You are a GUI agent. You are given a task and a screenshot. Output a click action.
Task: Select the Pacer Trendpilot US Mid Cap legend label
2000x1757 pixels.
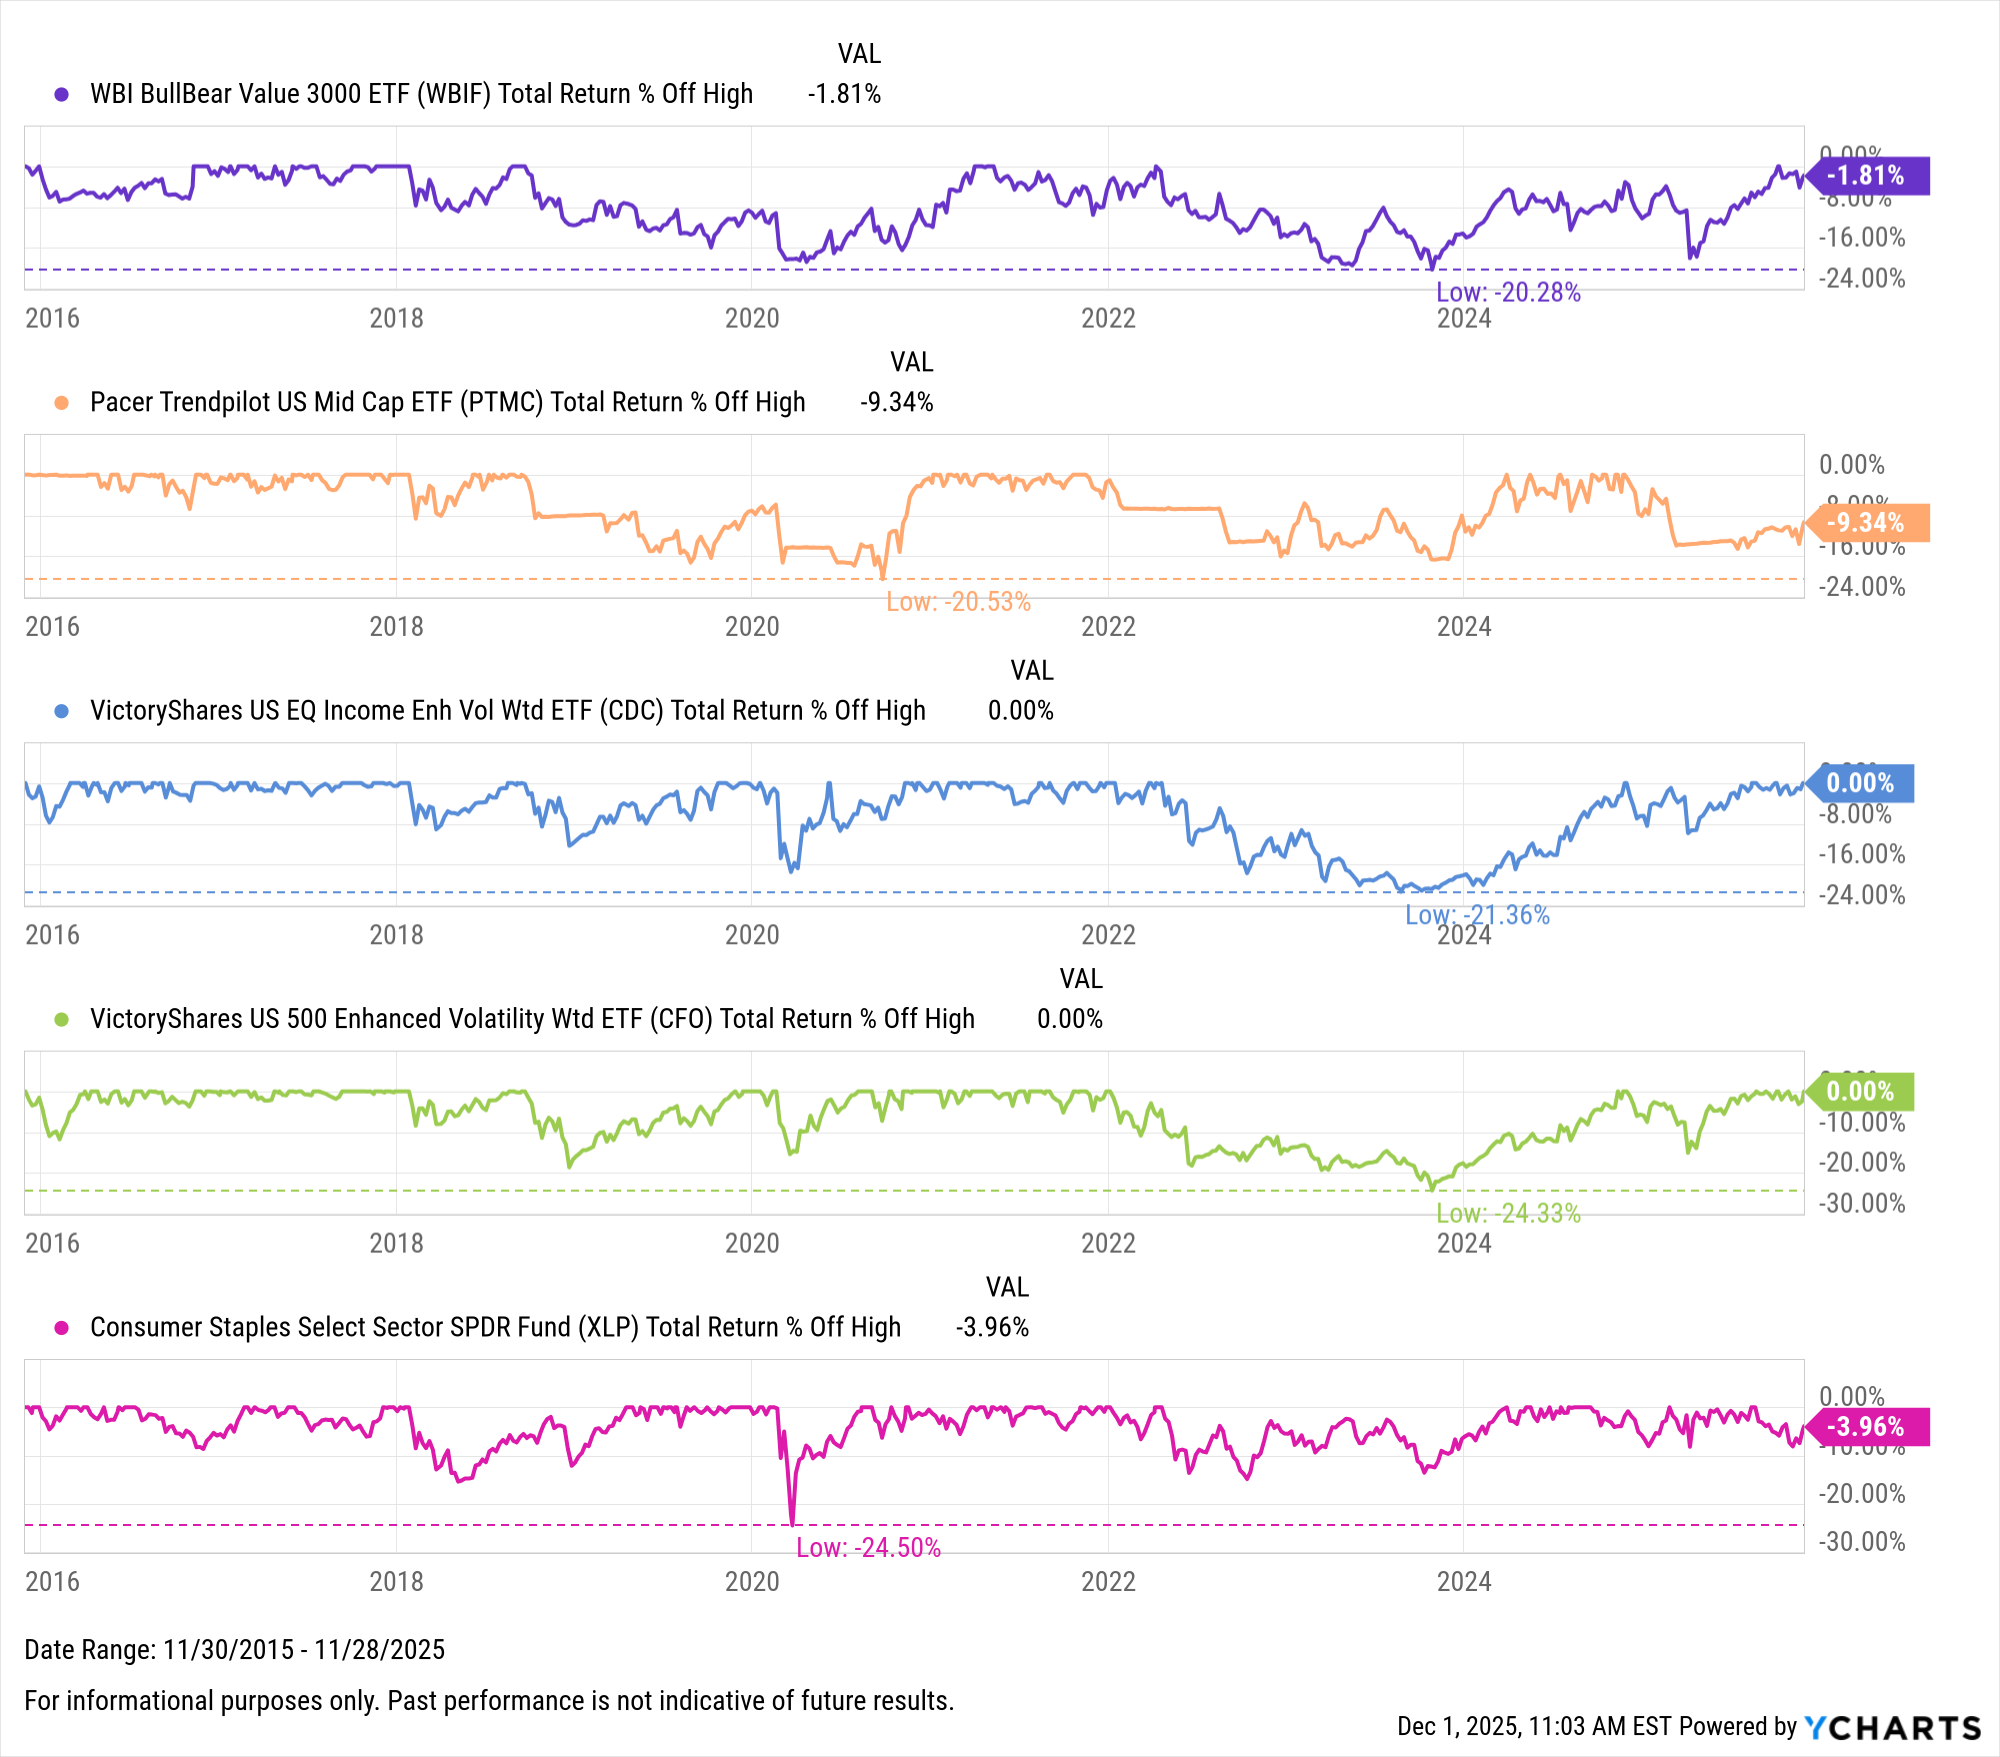click(x=447, y=403)
